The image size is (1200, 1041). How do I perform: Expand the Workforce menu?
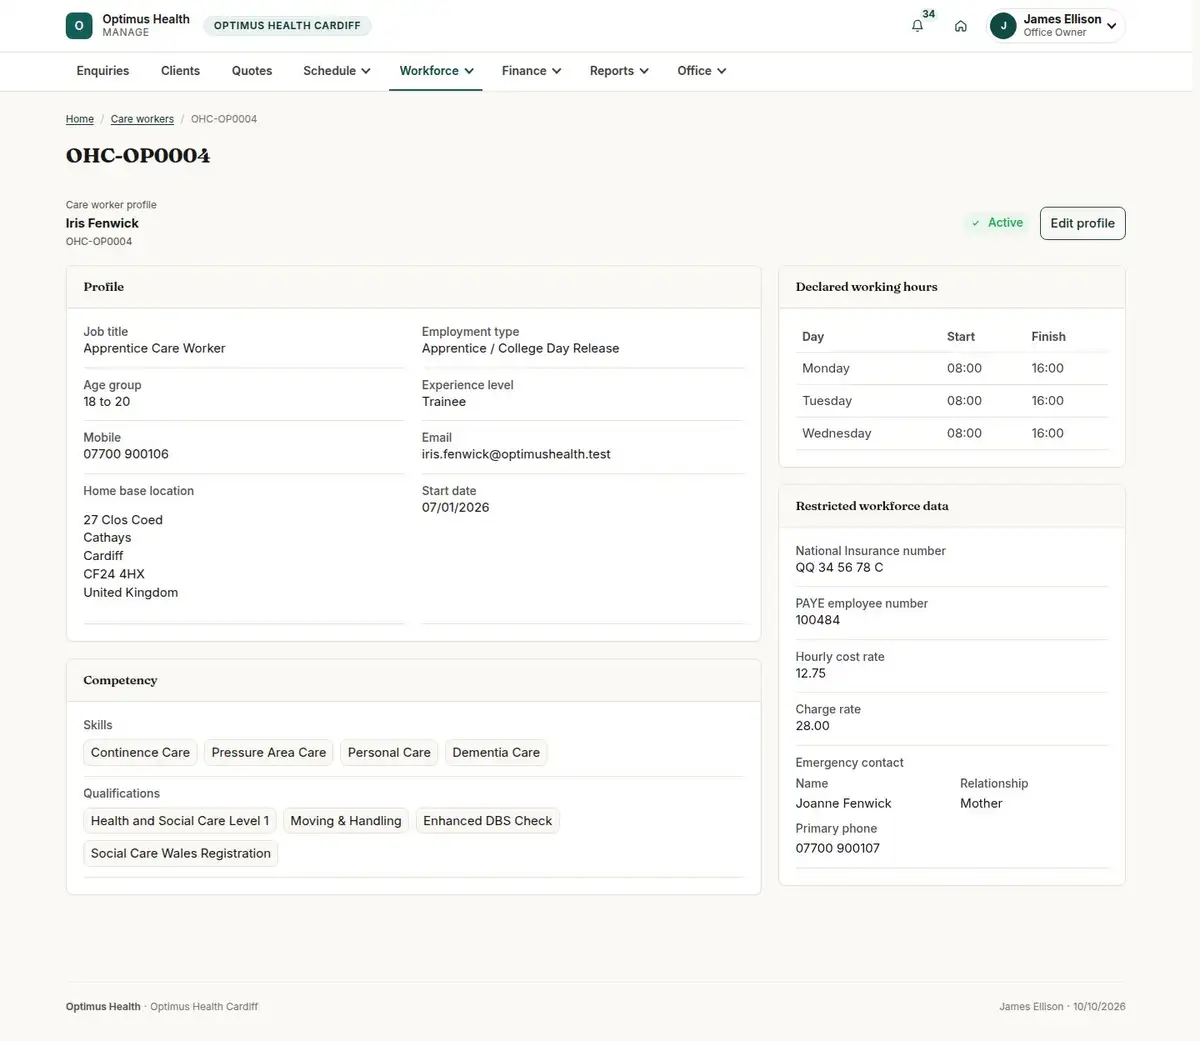click(x=436, y=71)
